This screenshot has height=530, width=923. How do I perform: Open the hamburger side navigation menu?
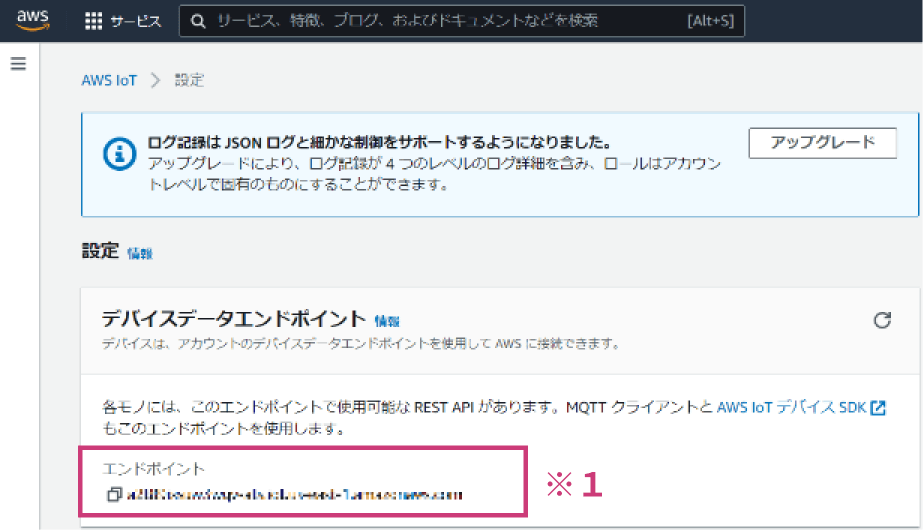point(18,64)
